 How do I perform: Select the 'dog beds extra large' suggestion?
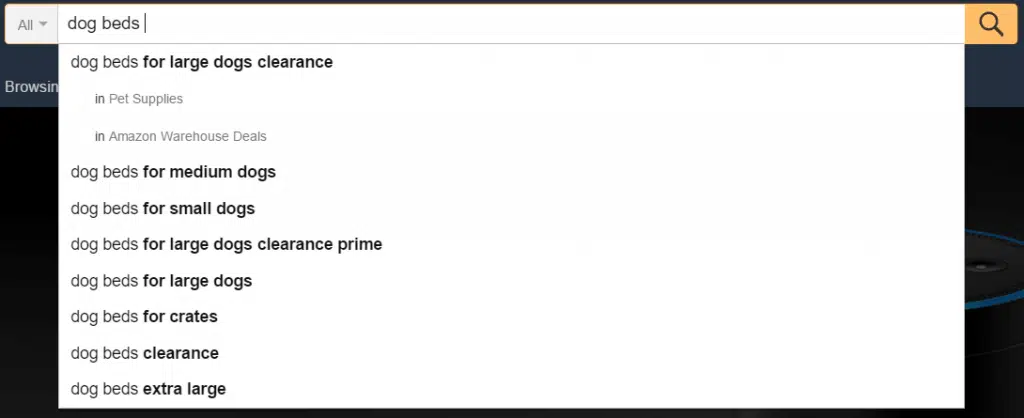[148, 389]
